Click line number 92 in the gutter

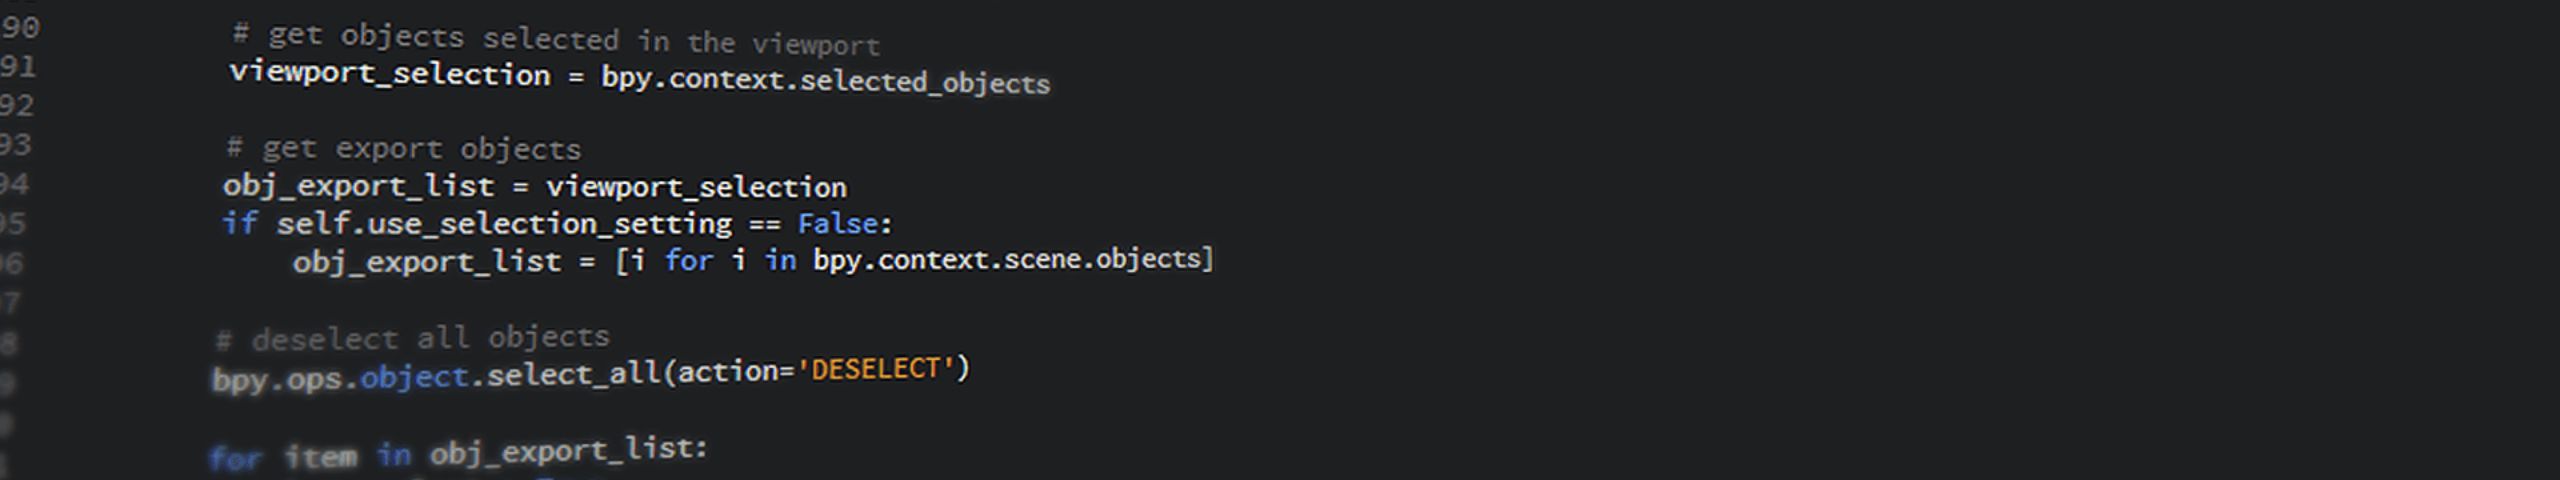coord(17,106)
